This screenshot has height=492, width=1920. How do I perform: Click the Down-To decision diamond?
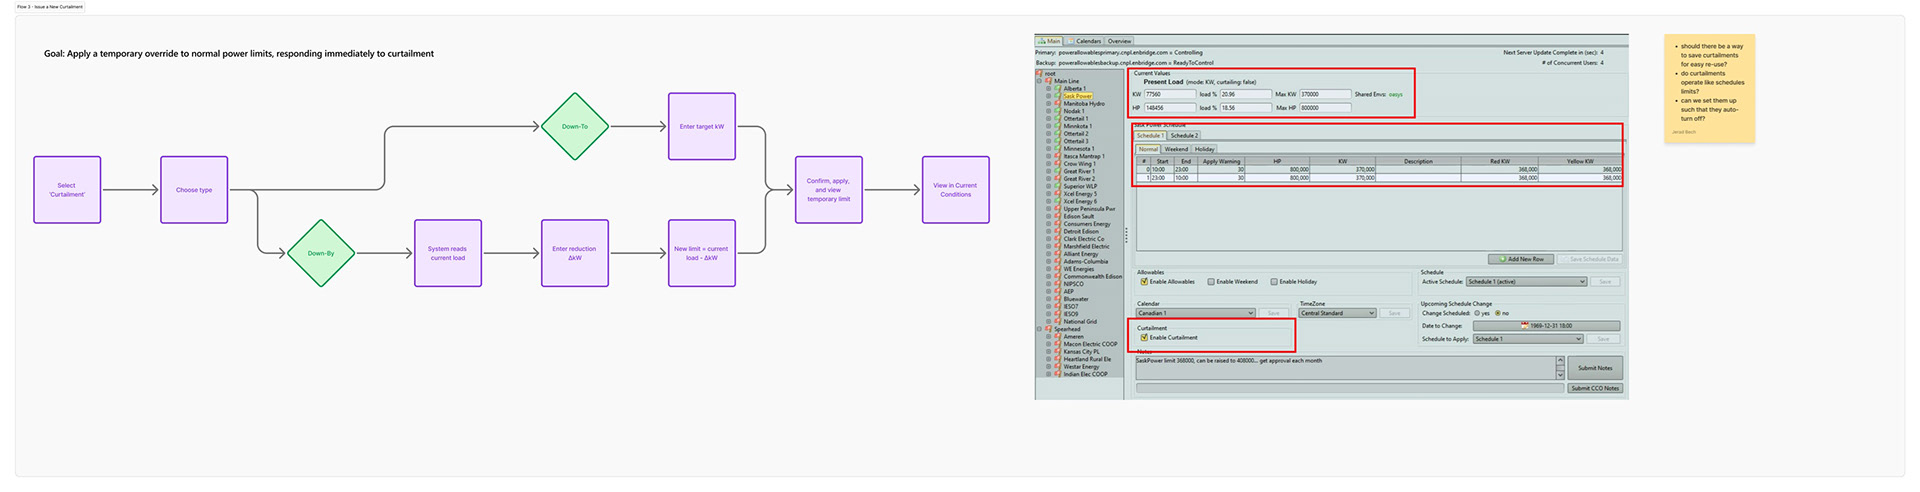tap(575, 126)
